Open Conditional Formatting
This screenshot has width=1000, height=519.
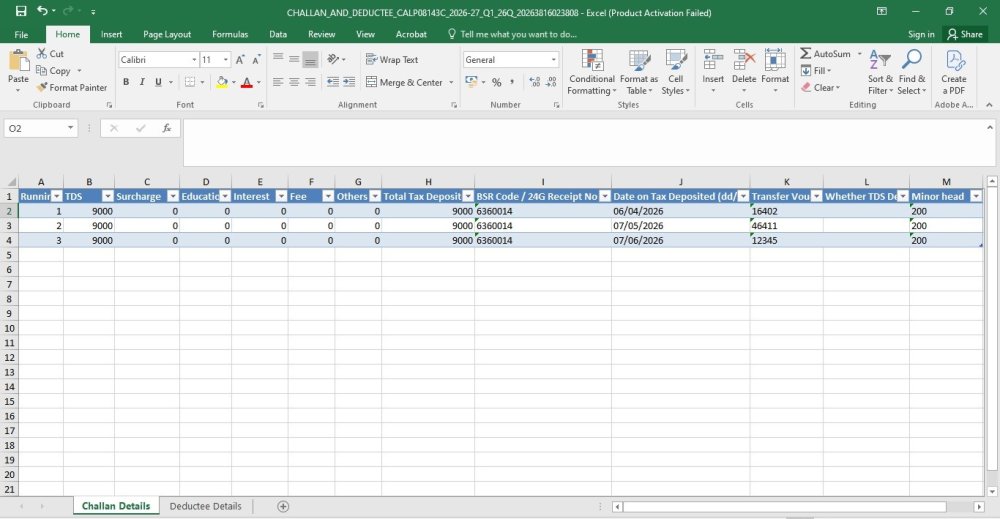(x=592, y=73)
